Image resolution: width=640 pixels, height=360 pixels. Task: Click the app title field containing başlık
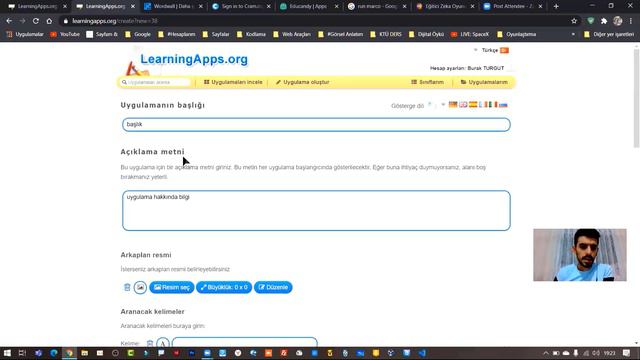pyautogui.click(x=316, y=124)
